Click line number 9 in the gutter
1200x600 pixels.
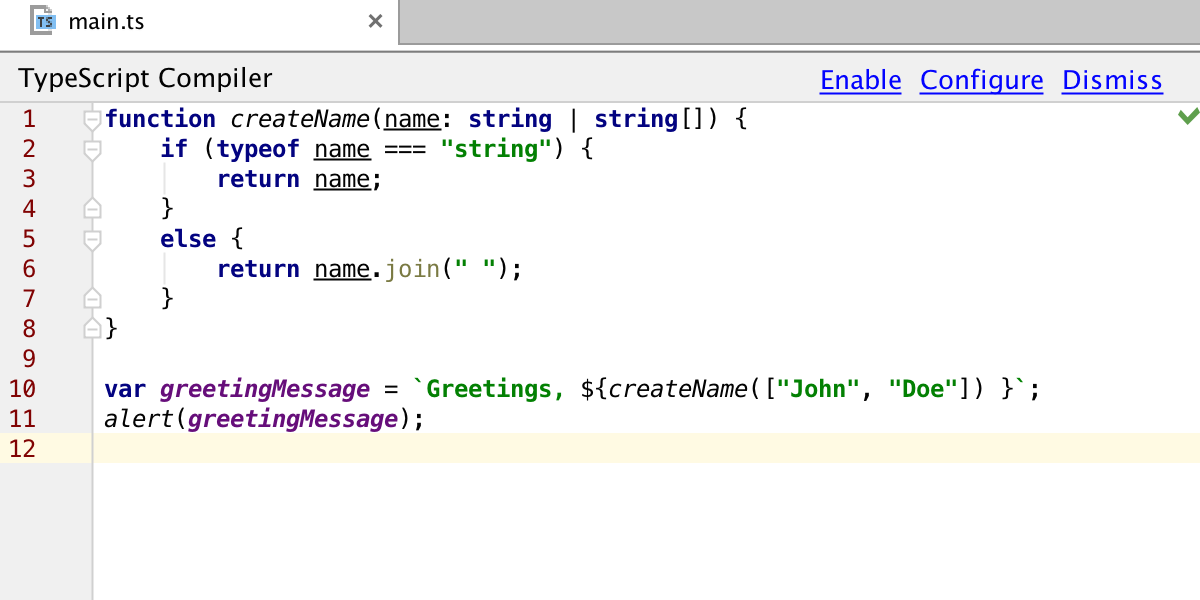[x=28, y=359]
